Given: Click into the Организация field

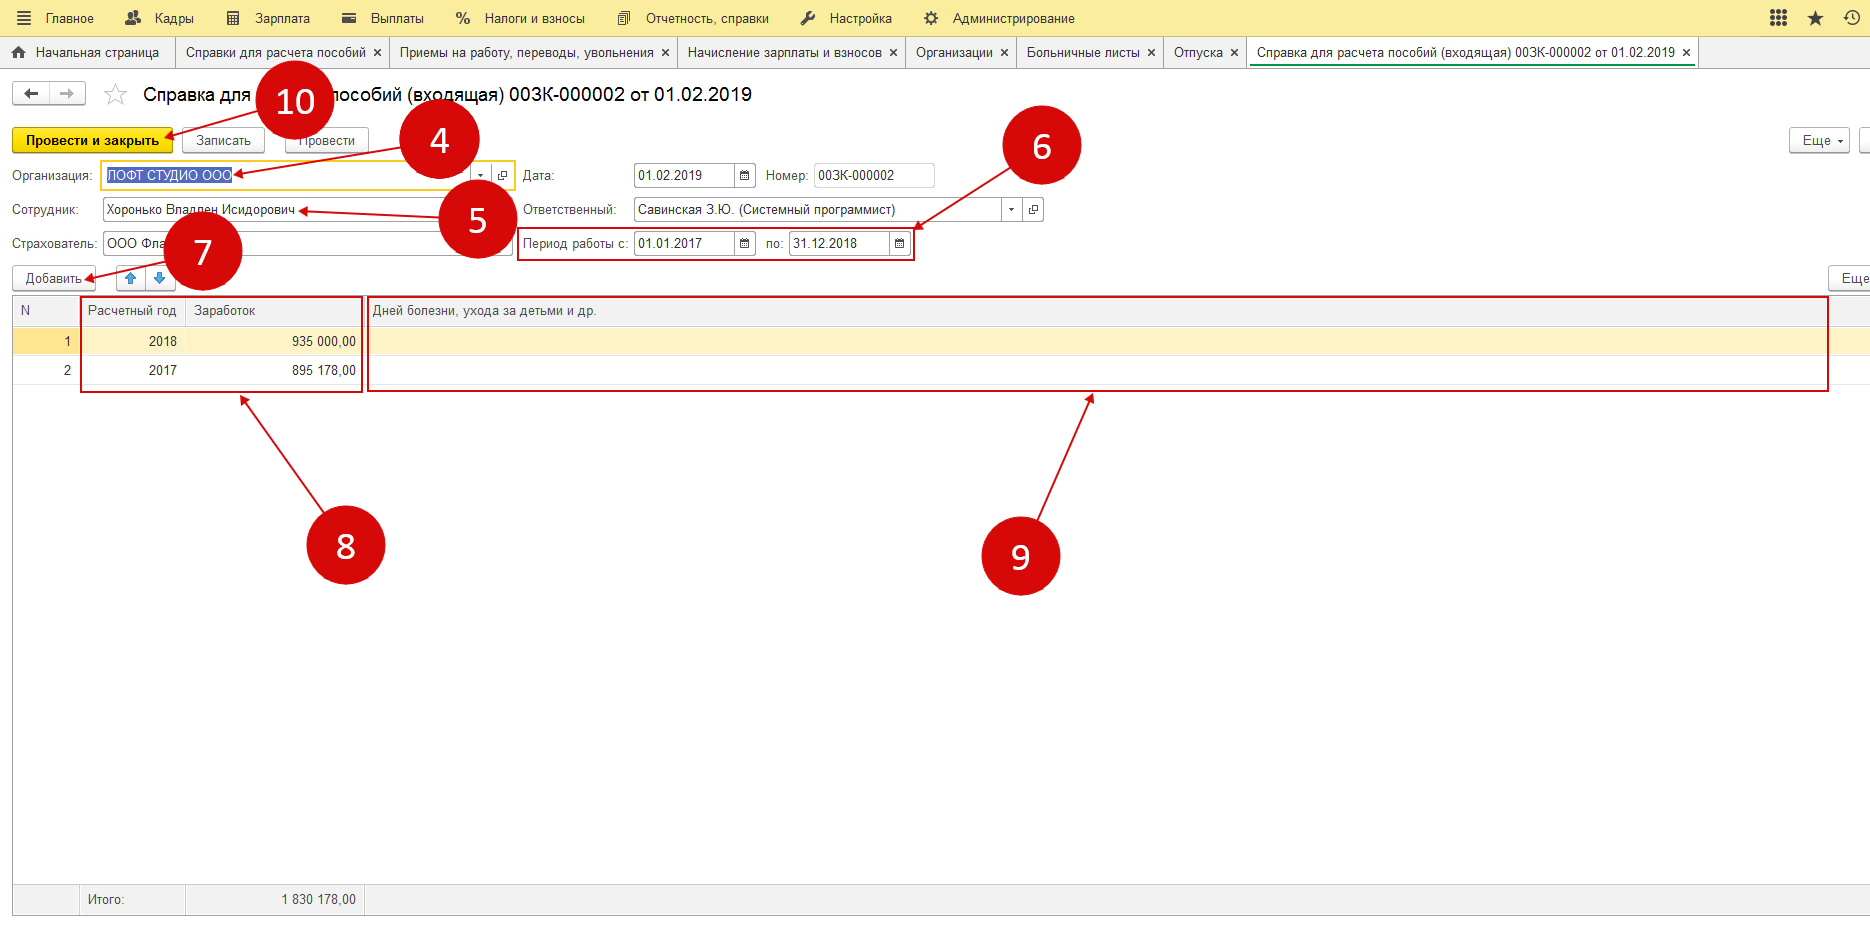Looking at the screenshot, I should [x=287, y=176].
